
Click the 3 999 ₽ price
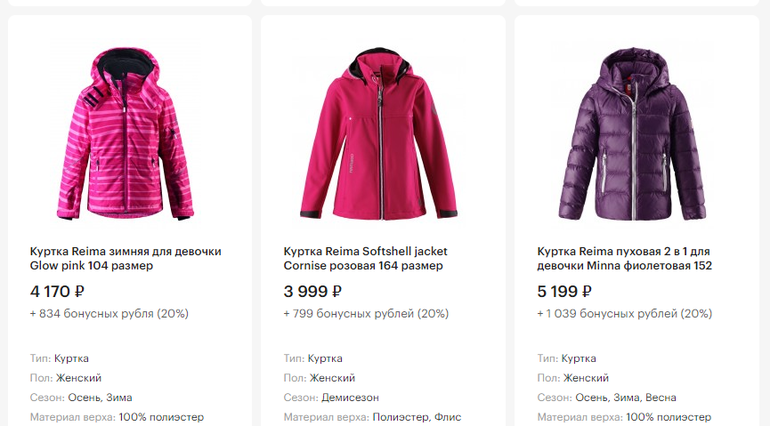[313, 292]
